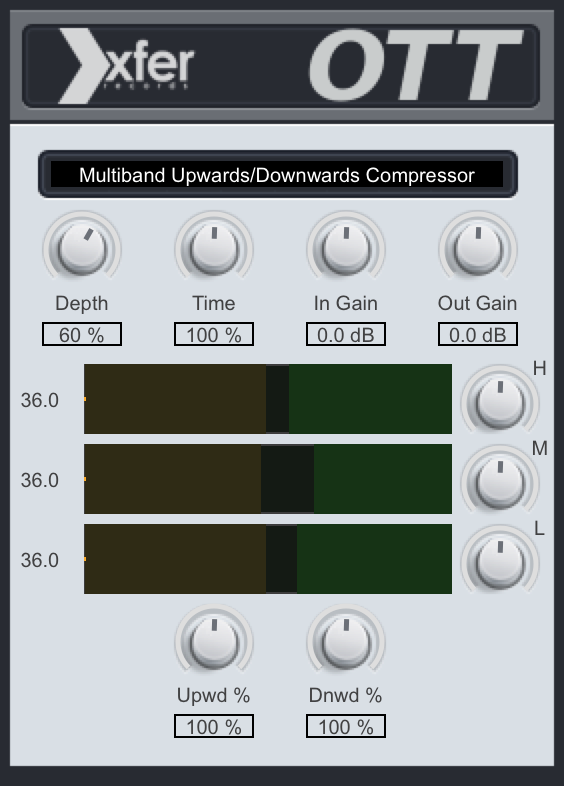
Task: Click the Dnwd % knob
Action: pyautogui.click(x=345, y=641)
